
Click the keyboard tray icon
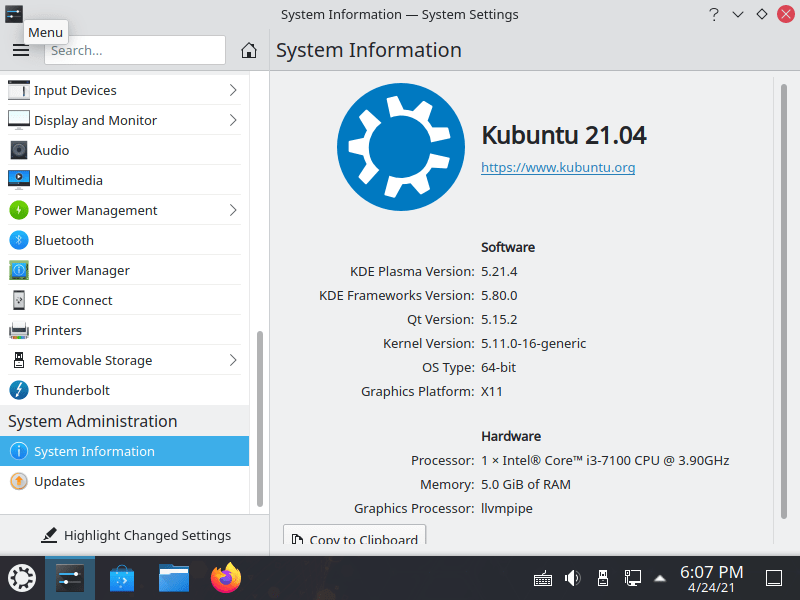coord(543,579)
